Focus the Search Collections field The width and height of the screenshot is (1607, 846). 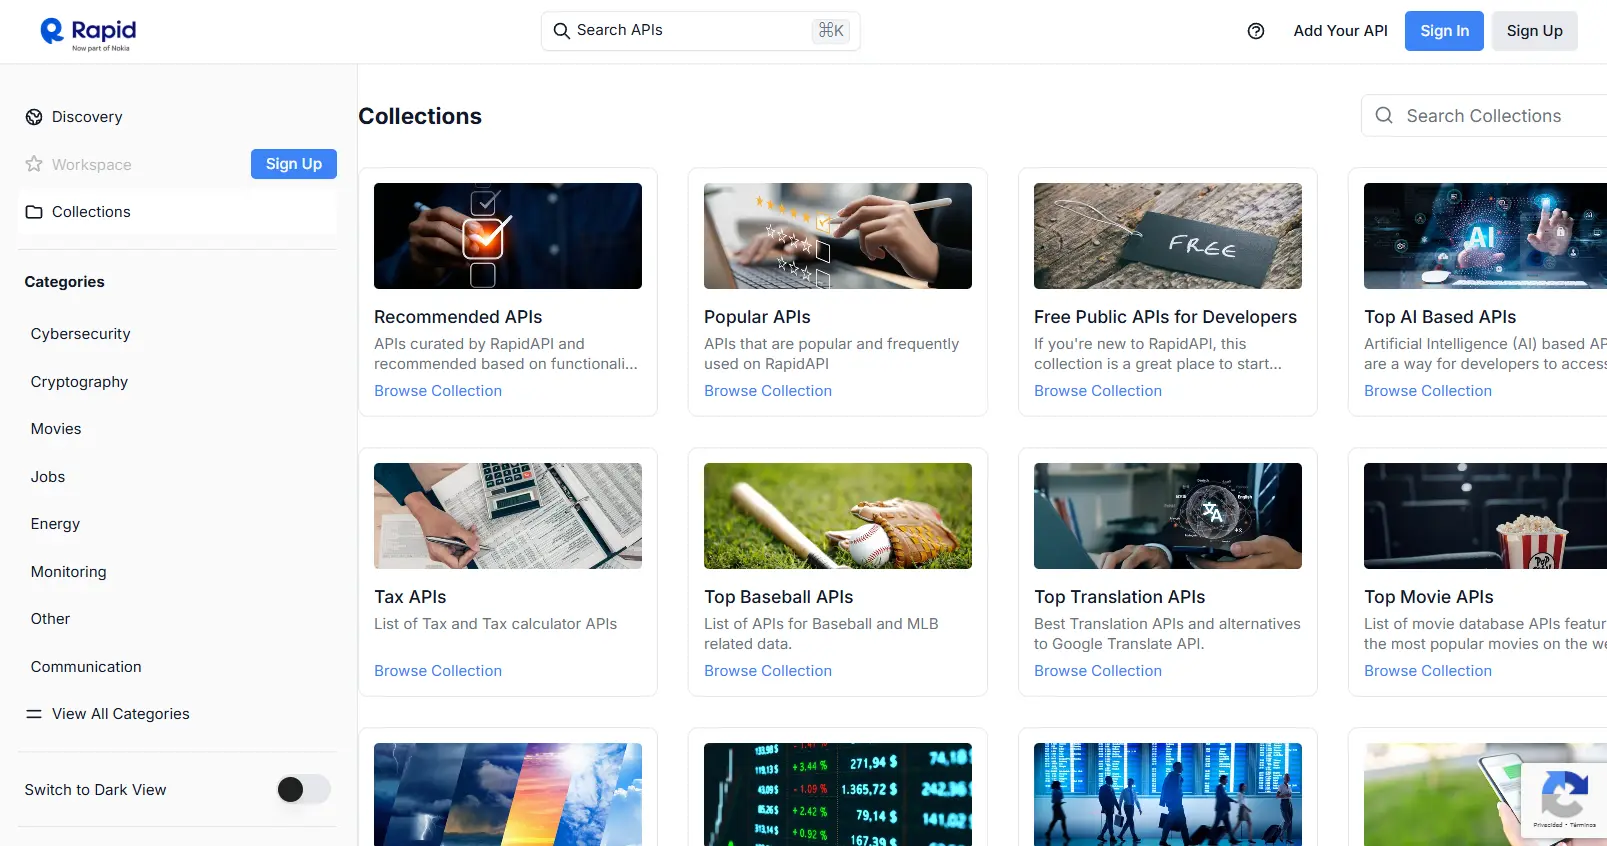point(1484,116)
